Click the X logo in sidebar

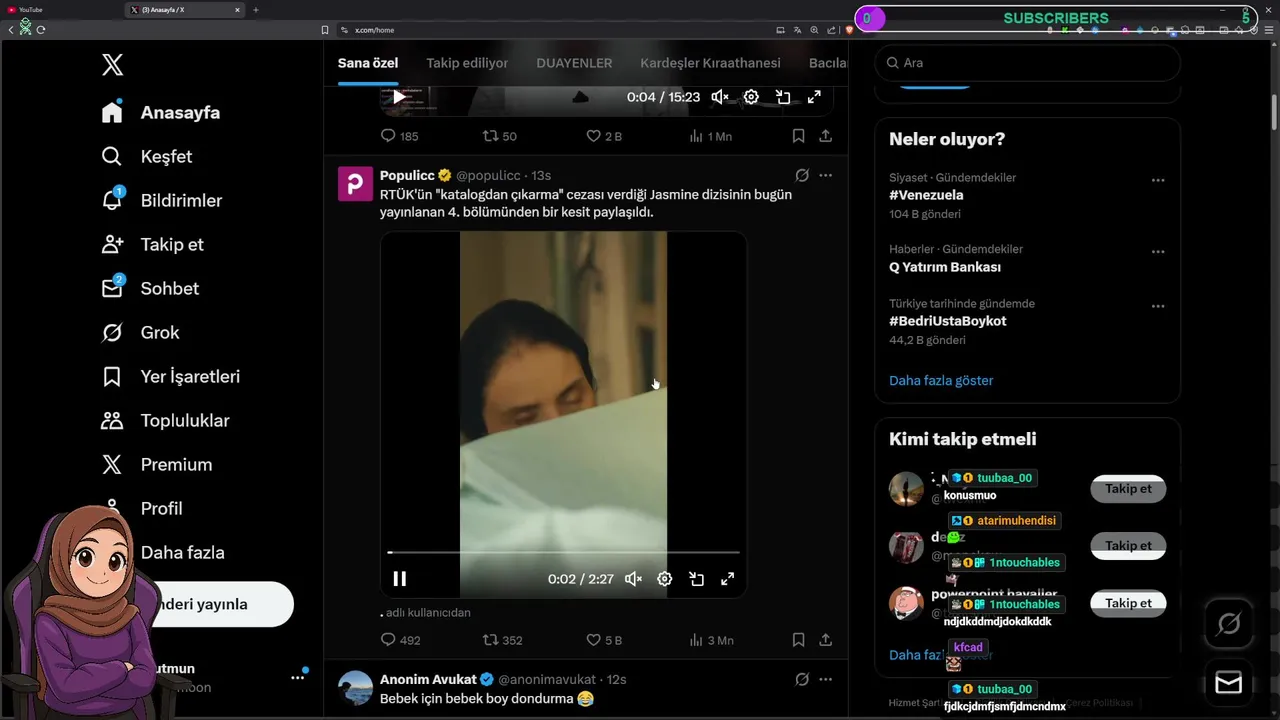pyautogui.click(x=112, y=66)
